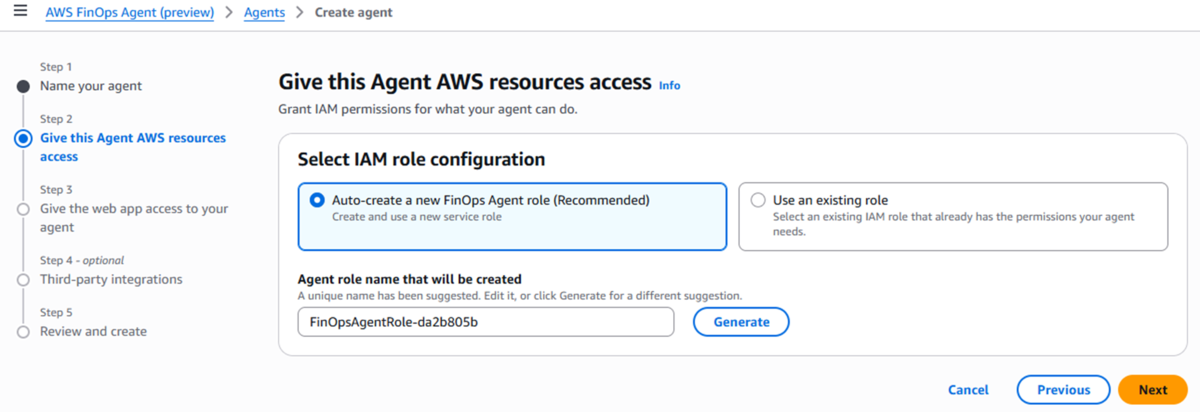Jump to Name your agent step
The width and height of the screenshot is (1200, 412).
91,86
